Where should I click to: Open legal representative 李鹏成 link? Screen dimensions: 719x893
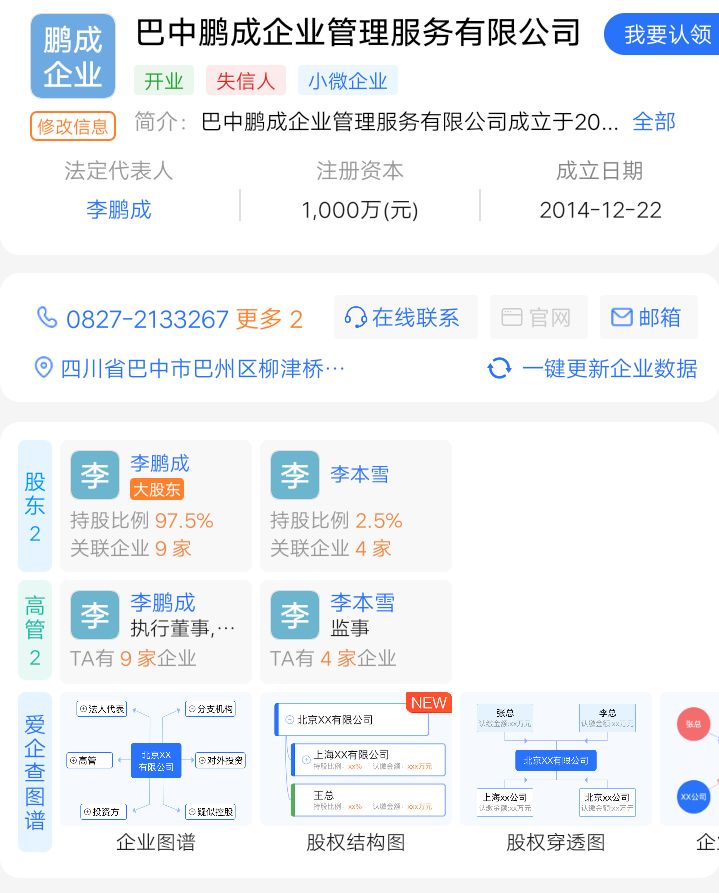[x=118, y=210]
